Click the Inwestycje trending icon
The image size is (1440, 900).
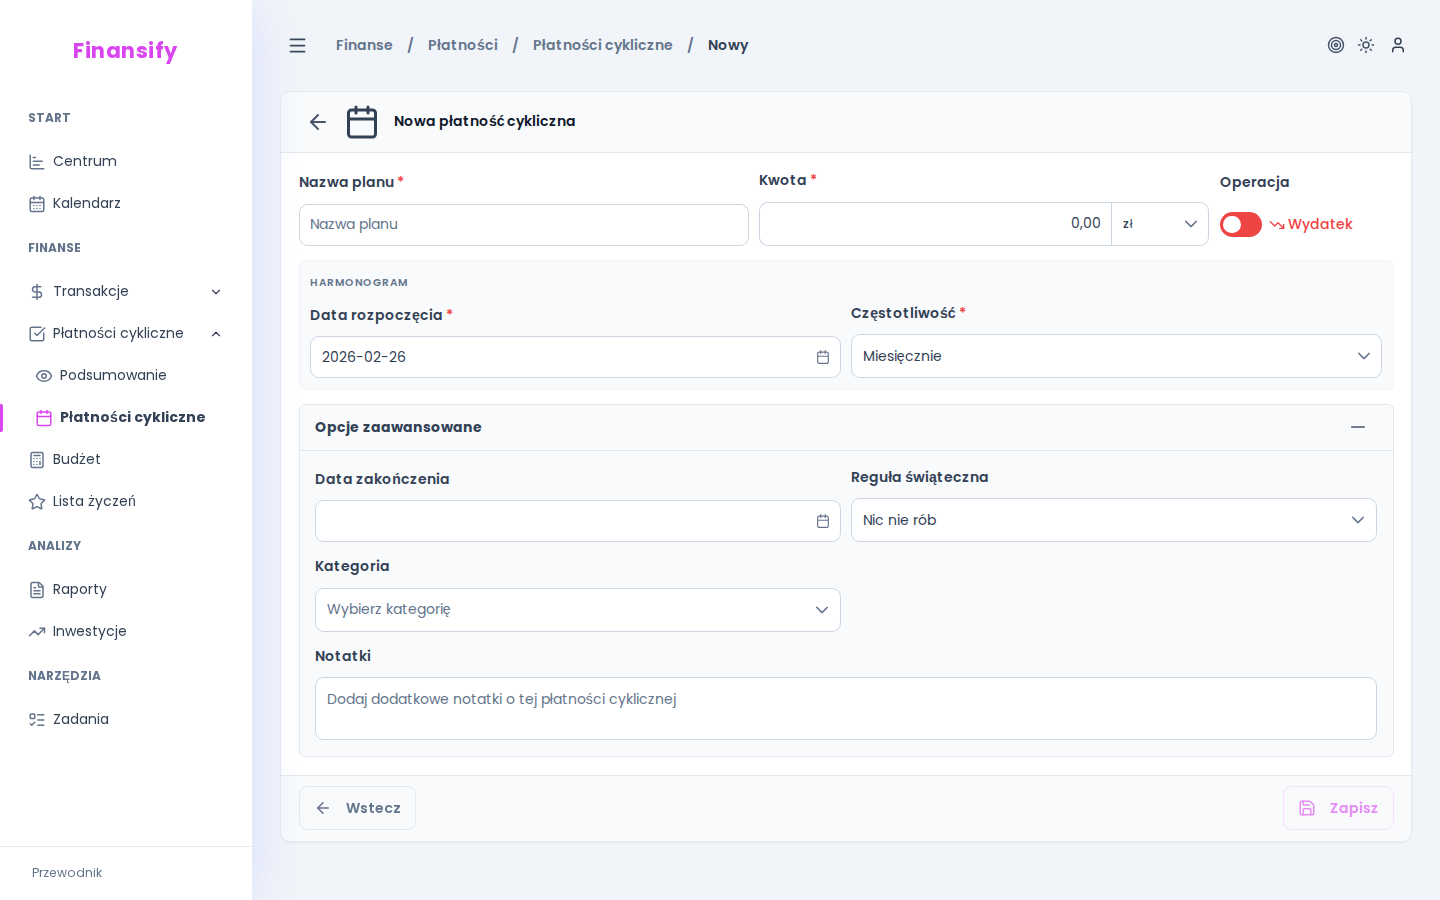tap(37, 631)
